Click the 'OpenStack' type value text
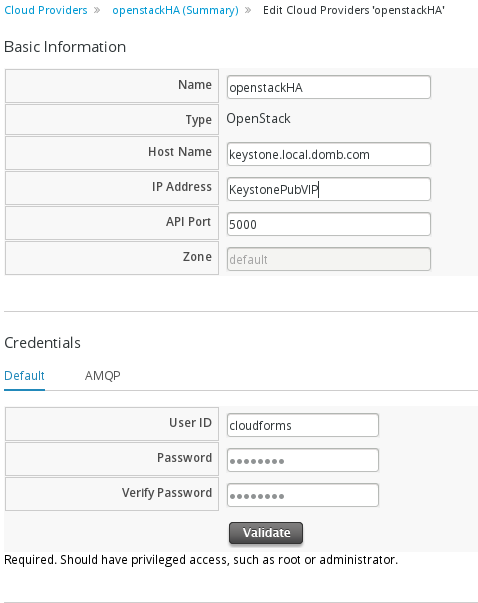Viewport: 478px width, 603px height. pyautogui.click(x=258, y=118)
